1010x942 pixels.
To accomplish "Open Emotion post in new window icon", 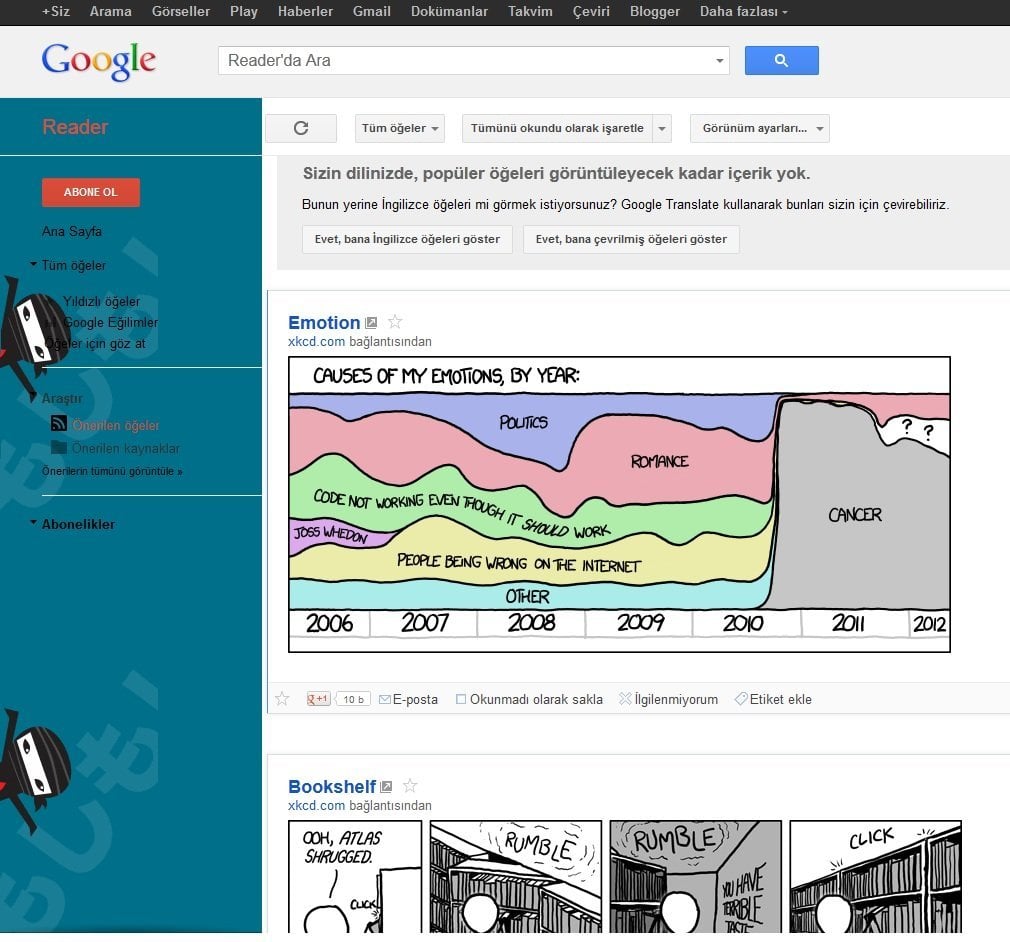I will [x=371, y=323].
